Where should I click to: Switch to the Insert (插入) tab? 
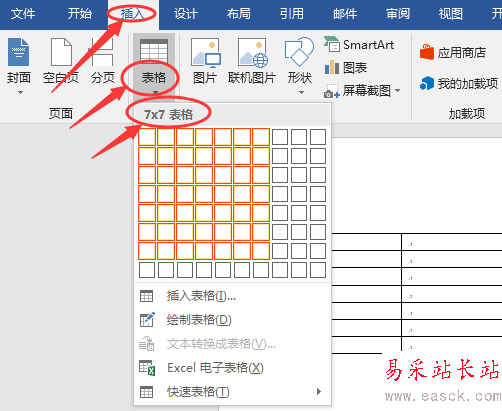click(132, 14)
